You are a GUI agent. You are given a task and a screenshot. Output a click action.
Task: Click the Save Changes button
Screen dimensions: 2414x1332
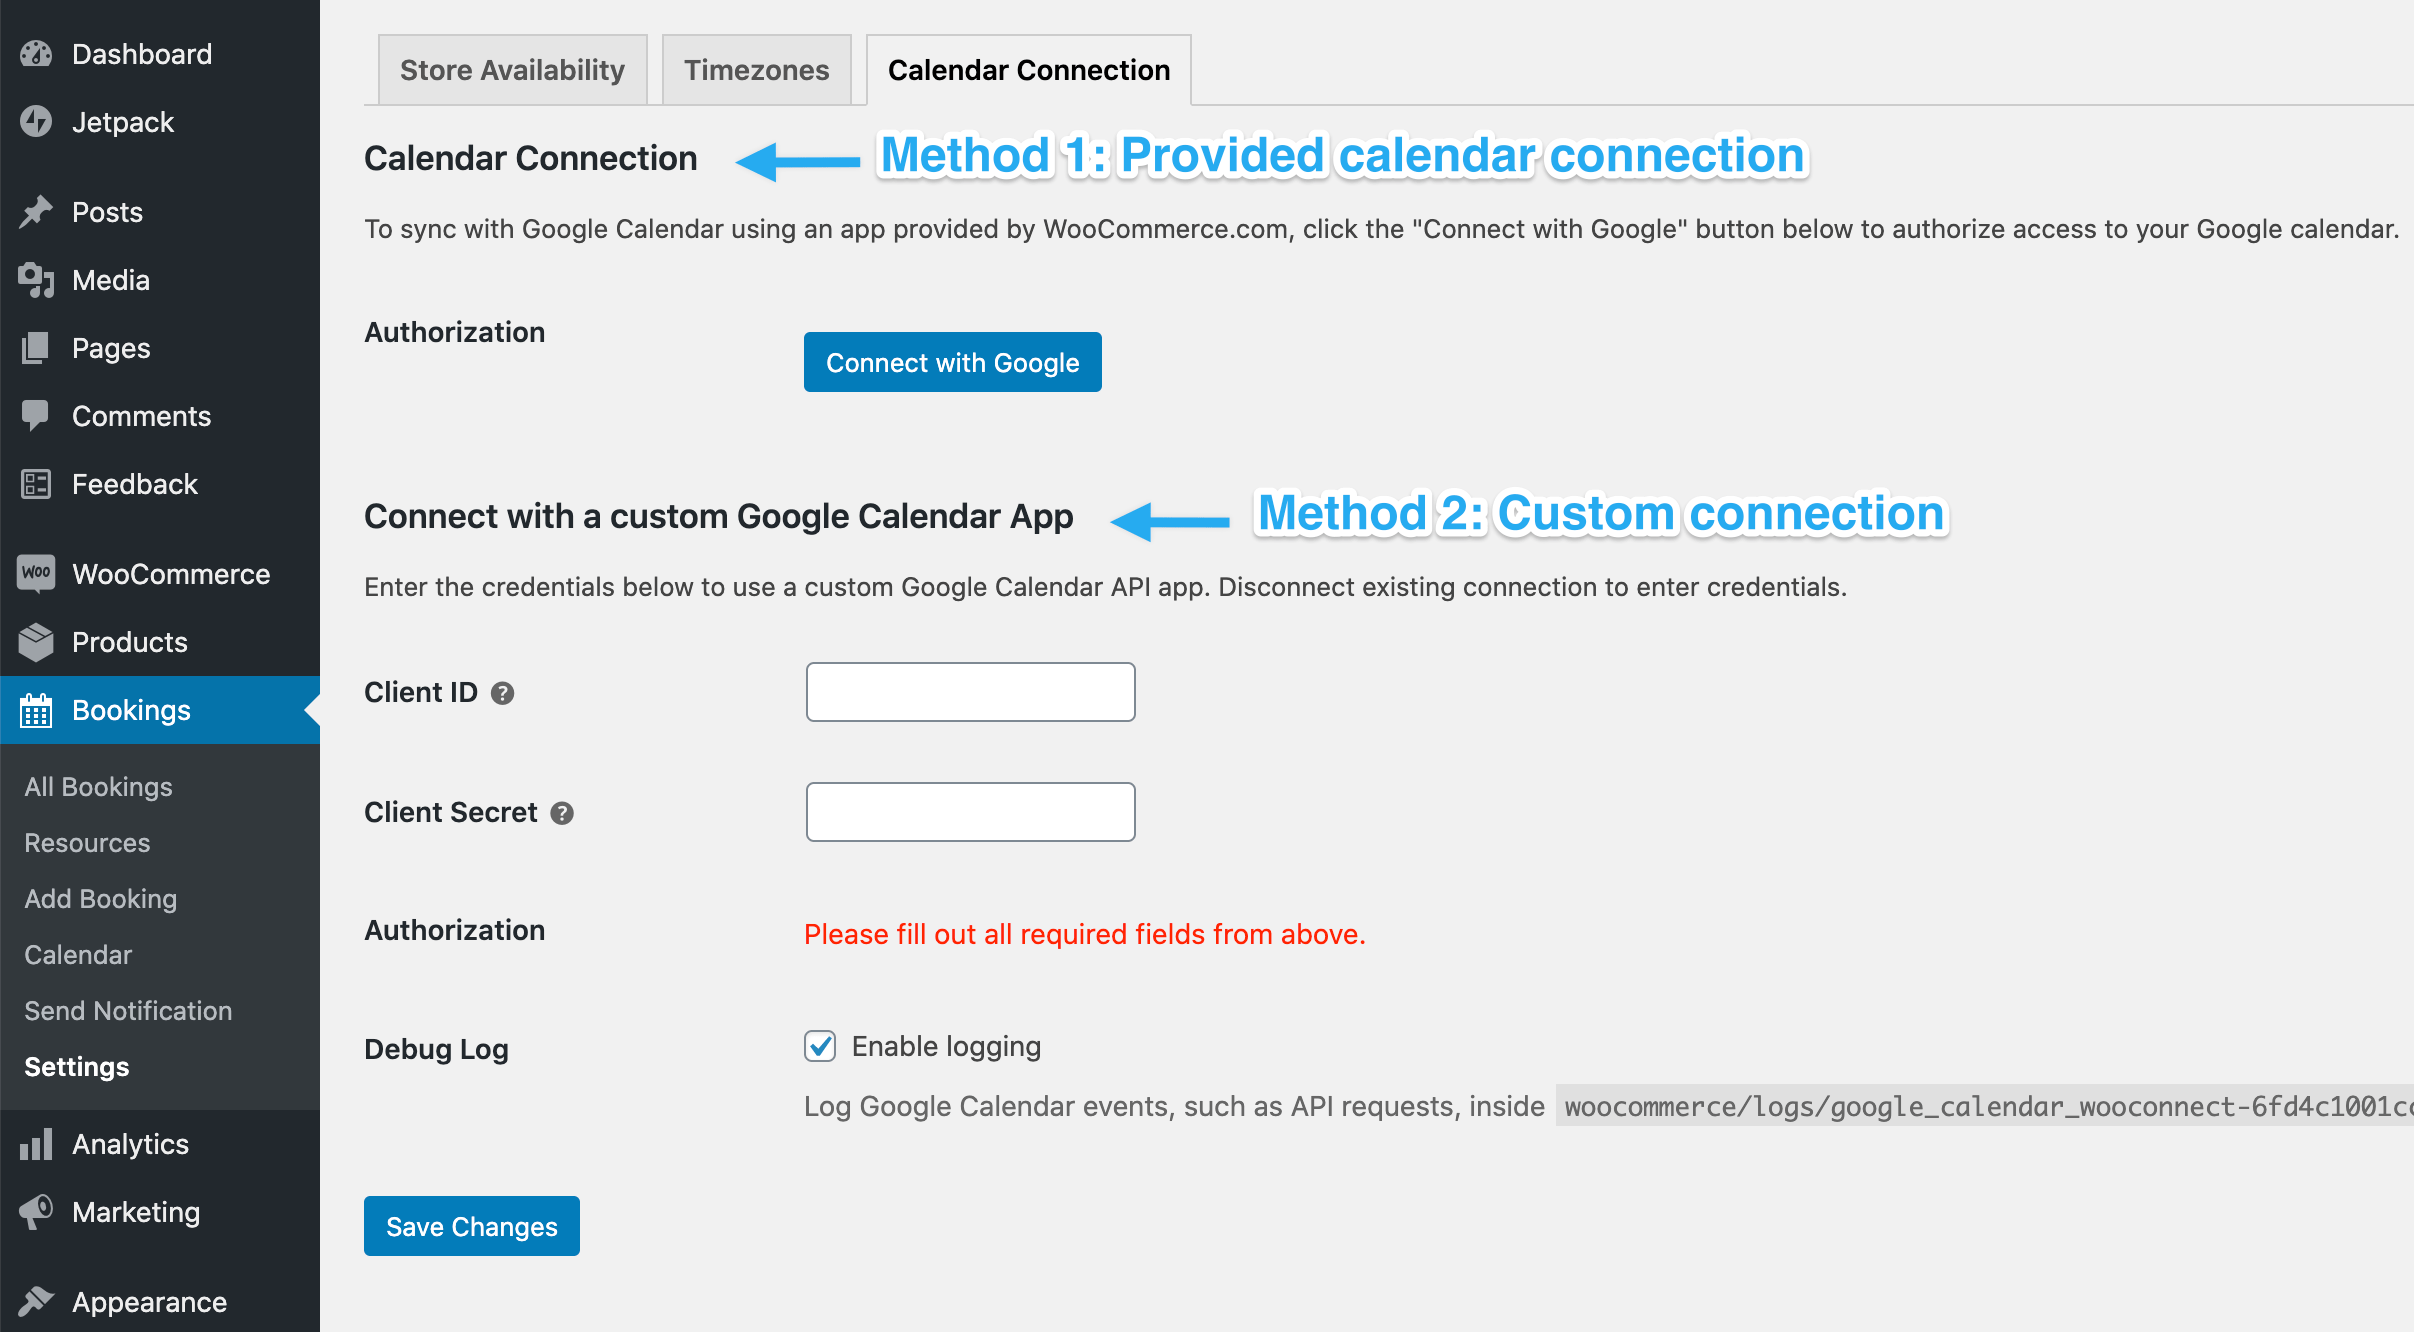tap(471, 1226)
